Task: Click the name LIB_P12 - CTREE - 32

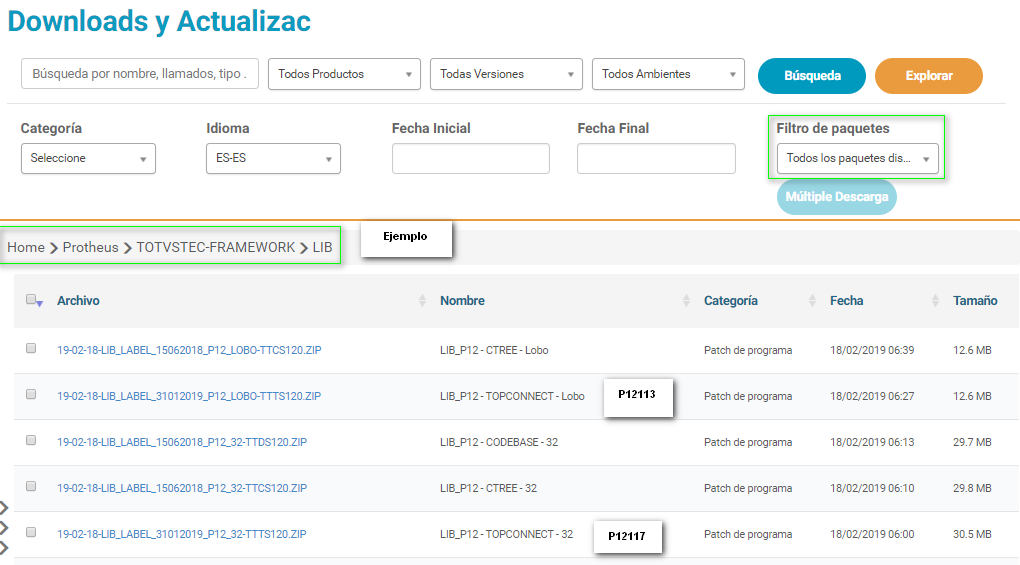Action: click(x=489, y=488)
